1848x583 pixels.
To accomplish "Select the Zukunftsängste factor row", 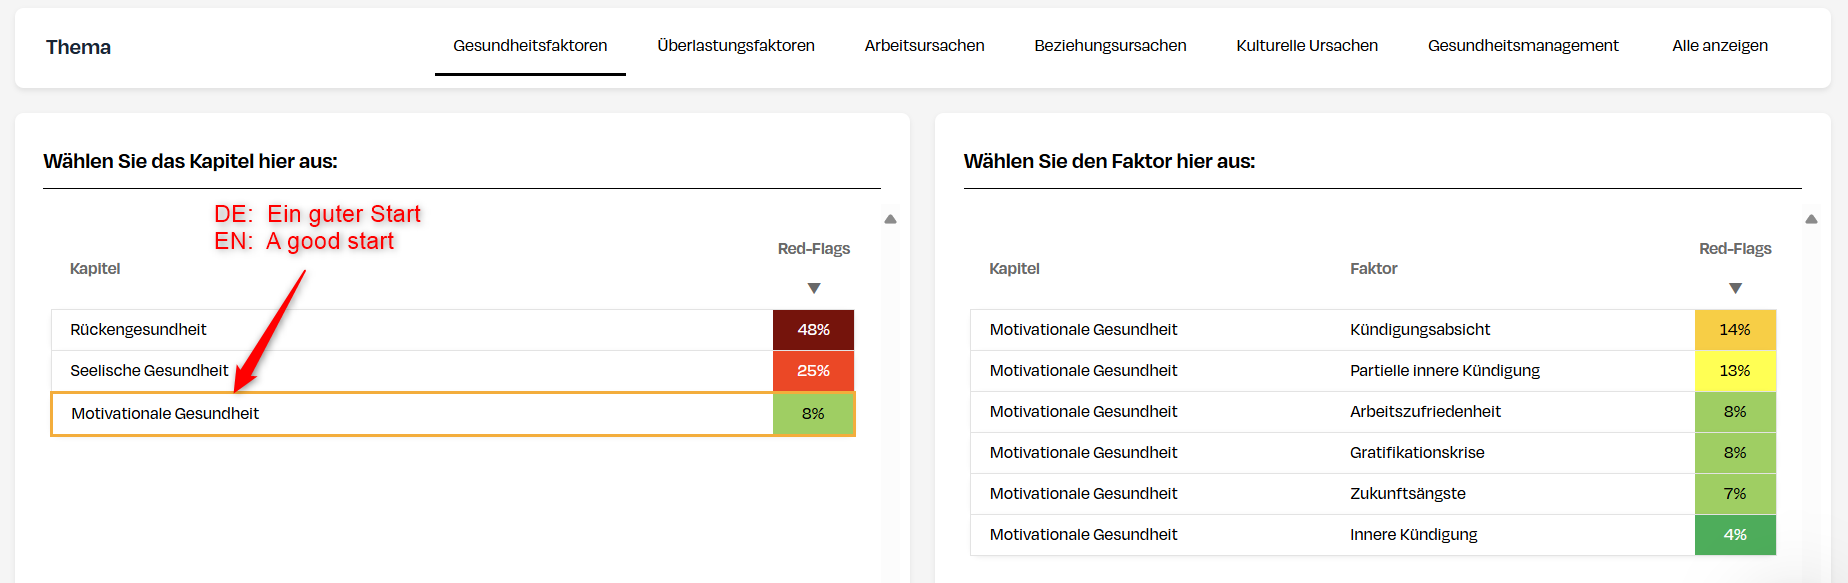I will pos(1407,494).
